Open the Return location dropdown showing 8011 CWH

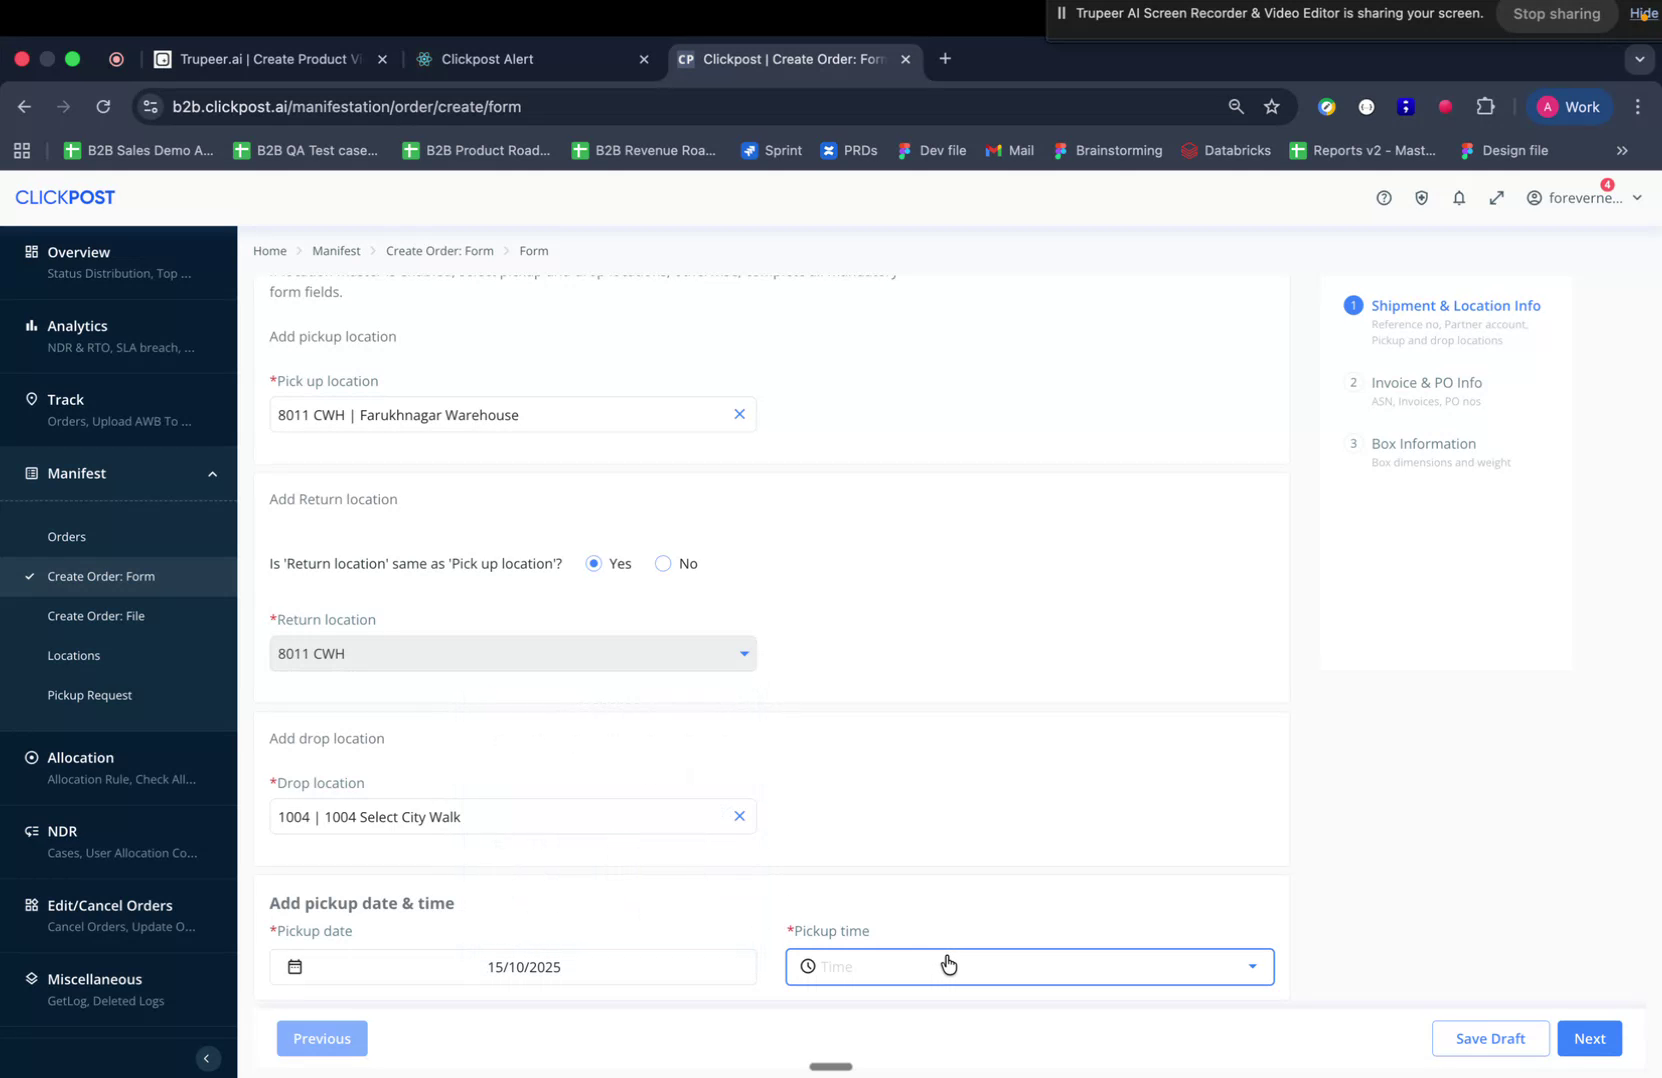tap(744, 653)
